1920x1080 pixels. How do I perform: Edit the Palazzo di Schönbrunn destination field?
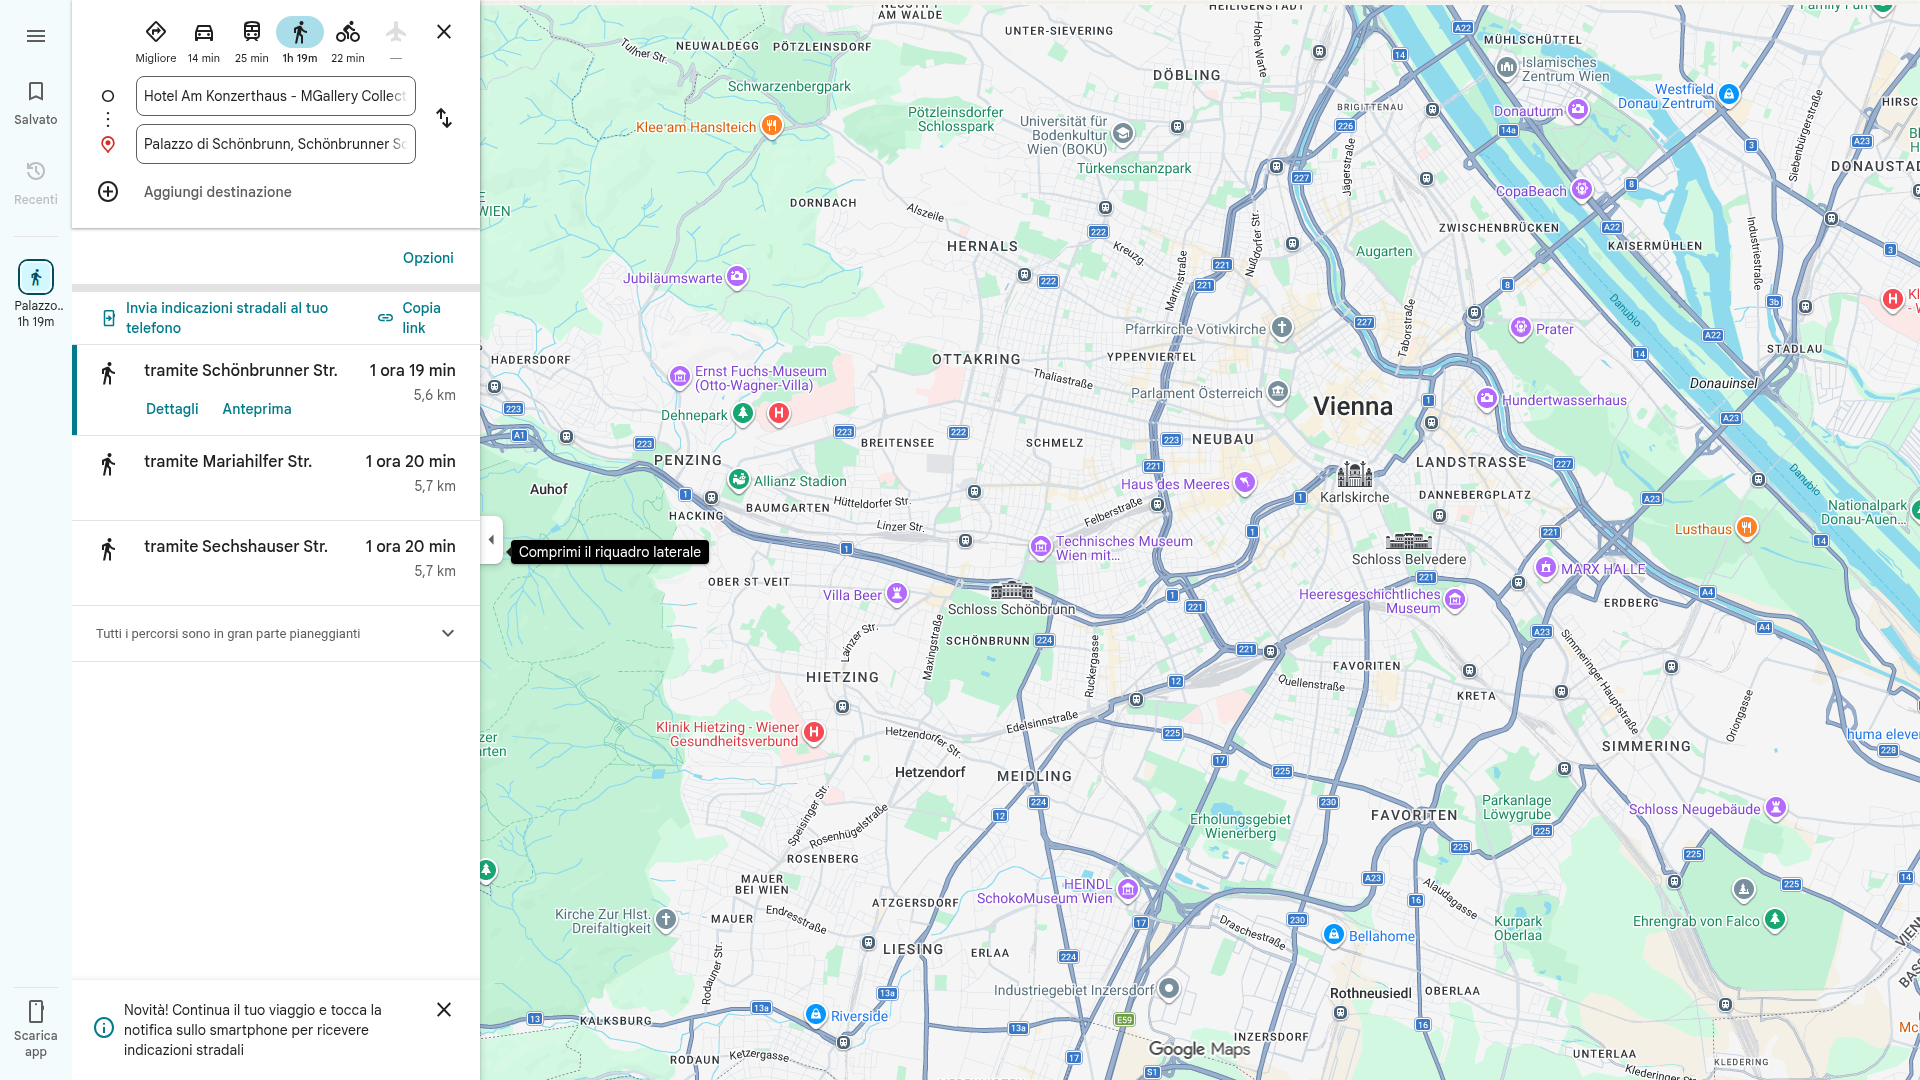coord(276,144)
